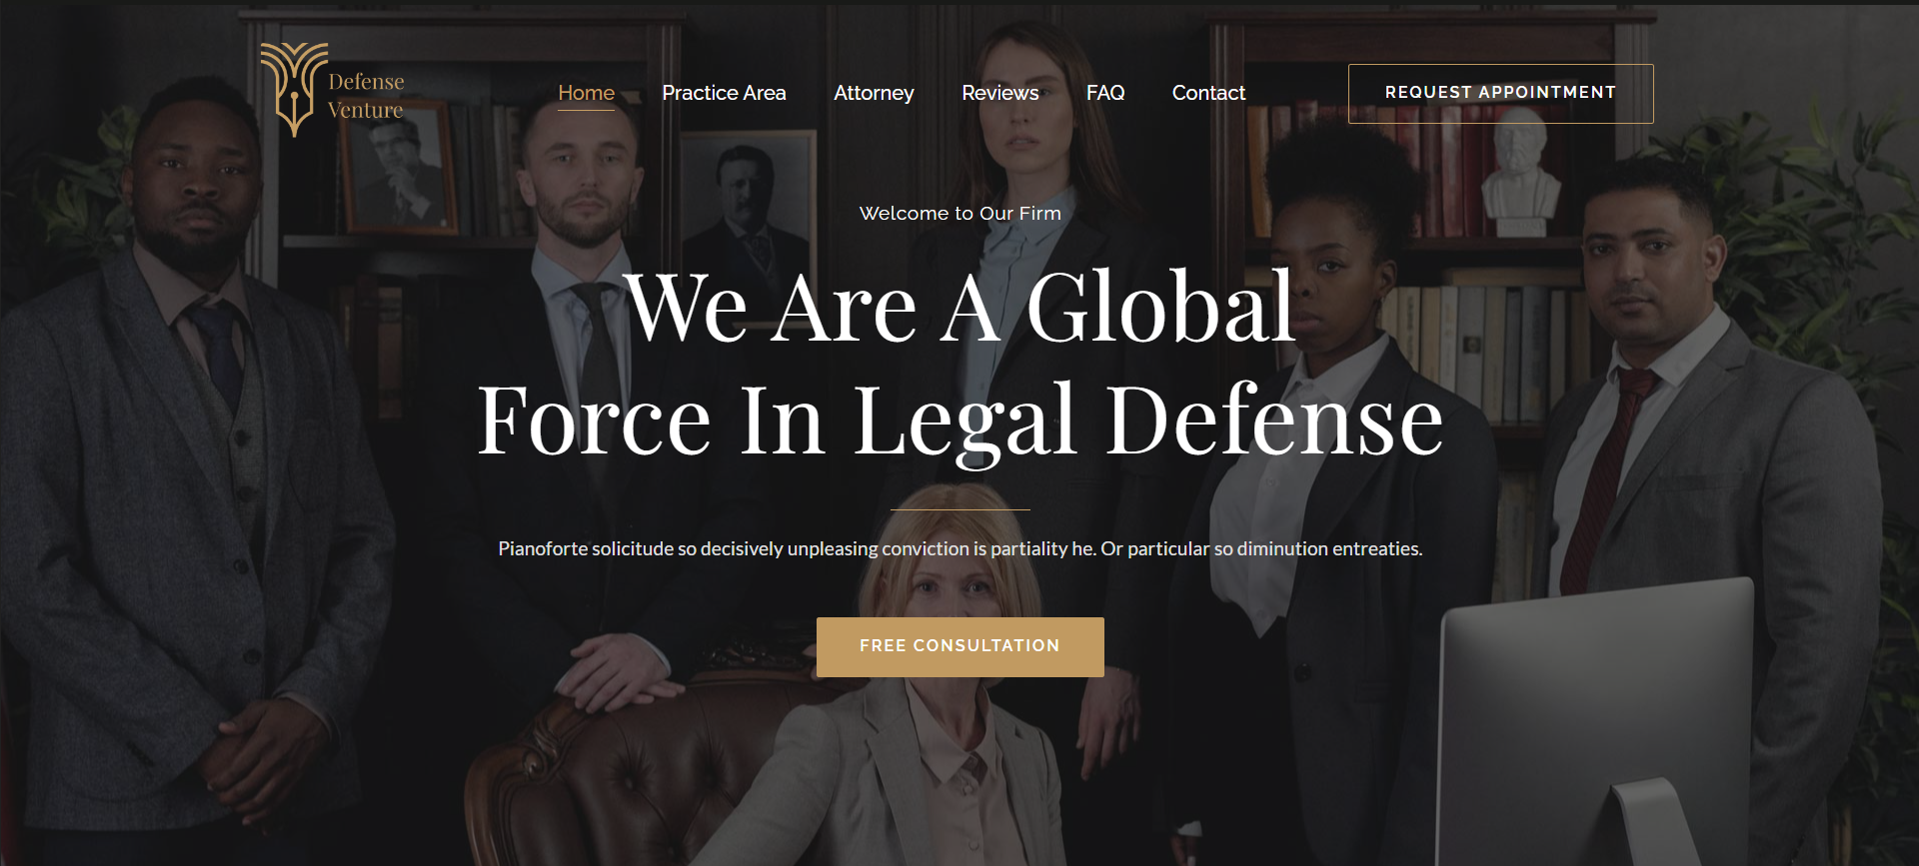The image size is (1919, 866).
Task: Click the gold divider line under headline
Action: (960, 510)
